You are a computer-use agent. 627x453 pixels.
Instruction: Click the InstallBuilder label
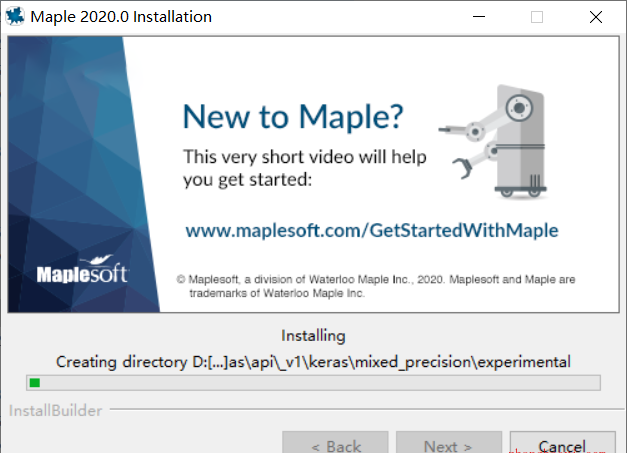pos(56,411)
